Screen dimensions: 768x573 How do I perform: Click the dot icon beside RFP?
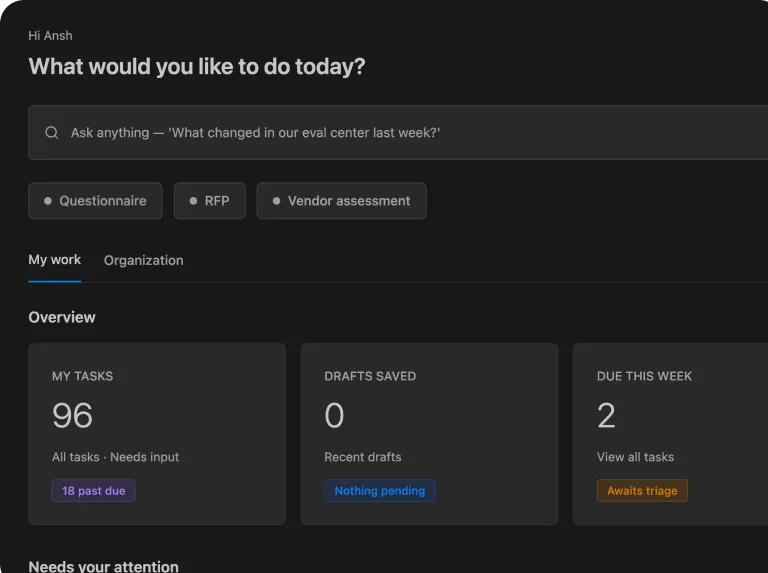click(193, 201)
